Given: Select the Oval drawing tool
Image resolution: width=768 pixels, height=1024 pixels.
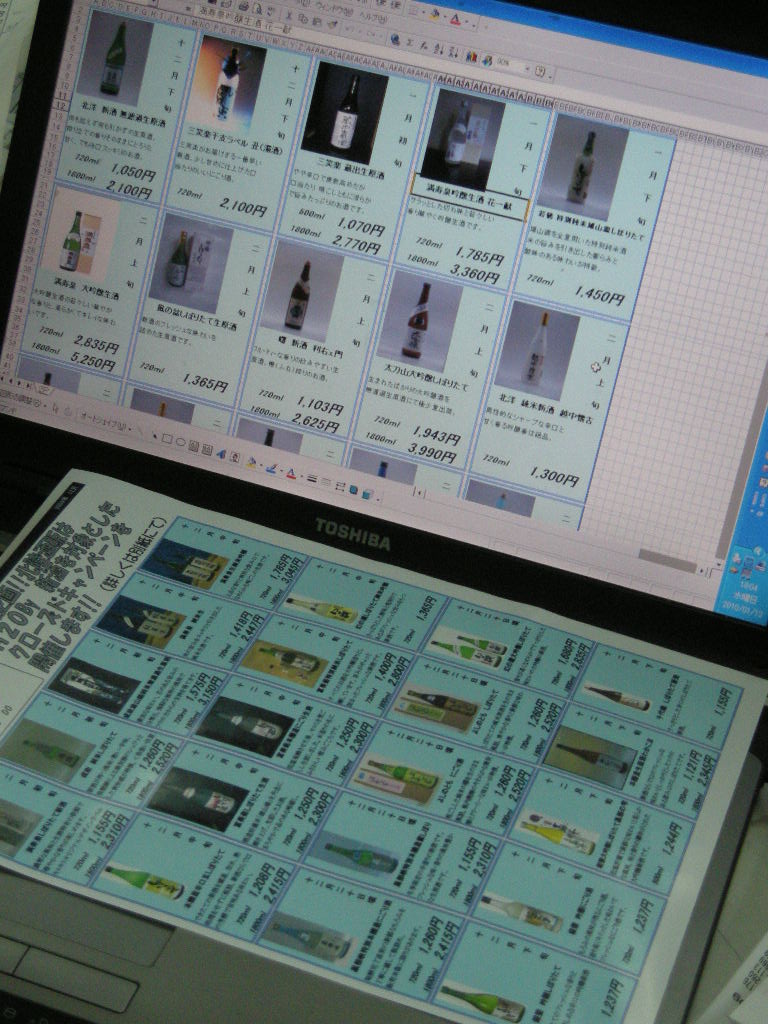Looking at the screenshot, I should point(180,441).
